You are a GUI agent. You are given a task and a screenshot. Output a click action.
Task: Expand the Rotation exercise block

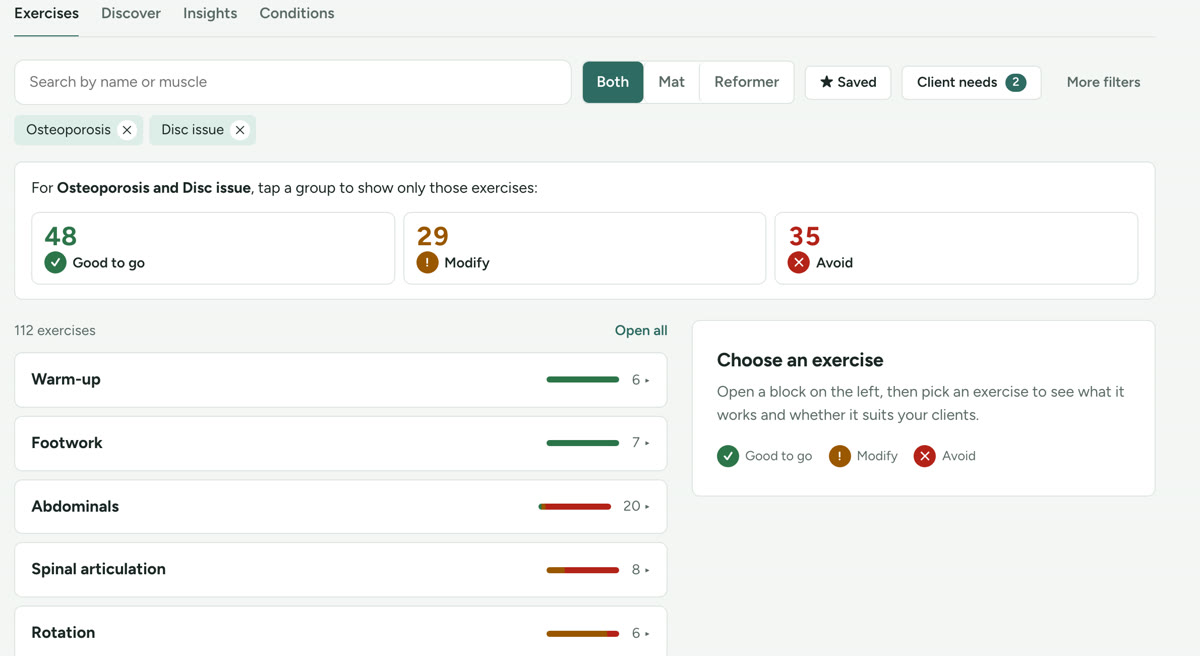(340, 632)
